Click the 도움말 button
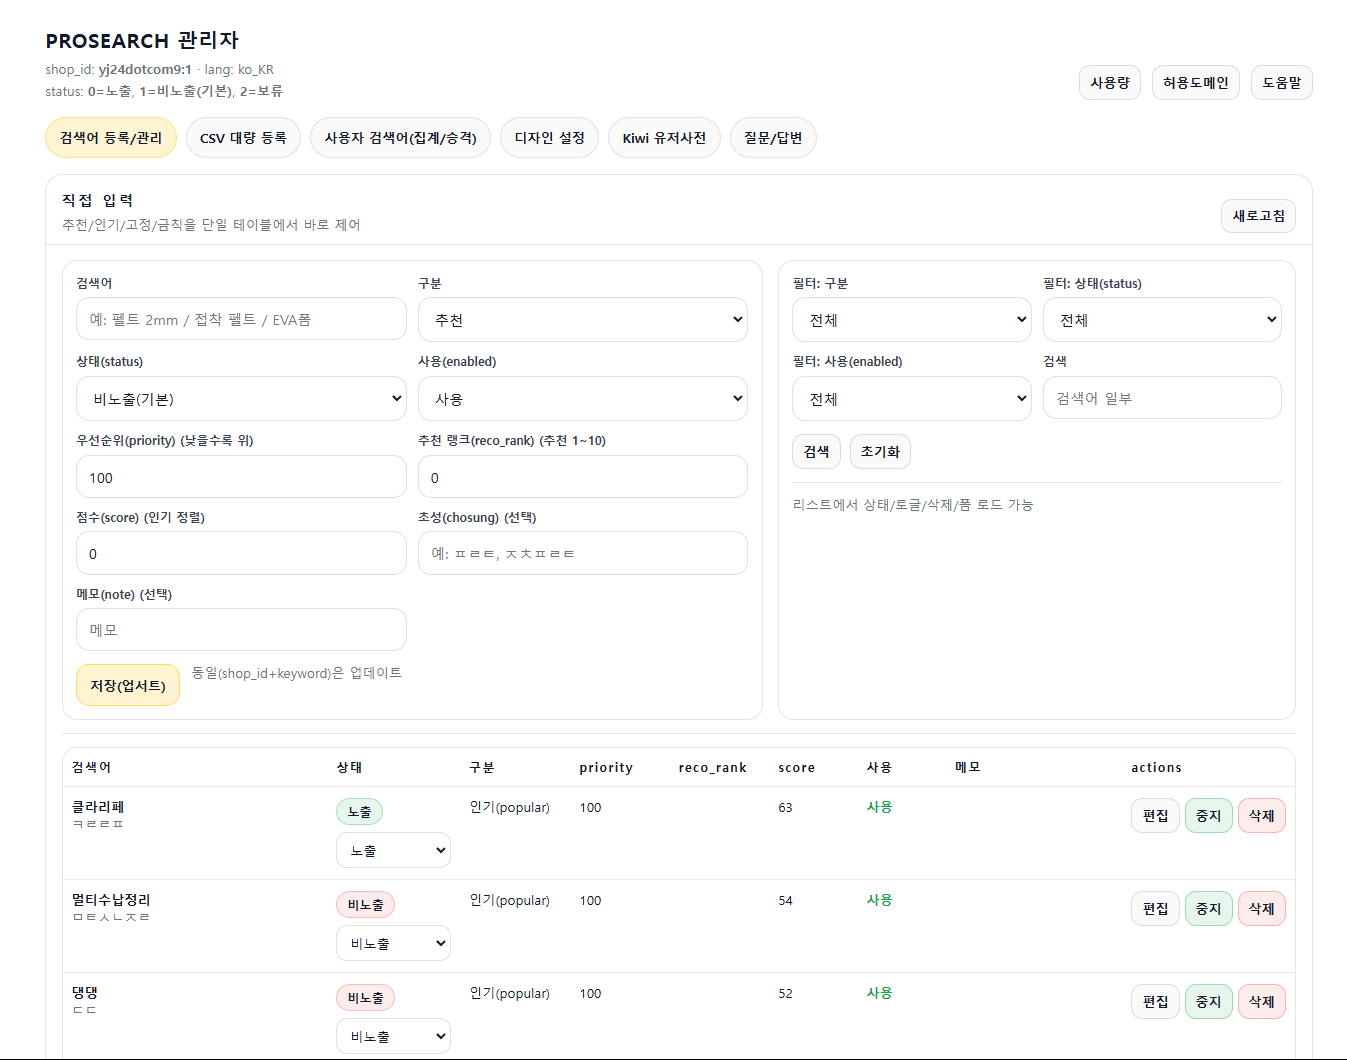The height and width of the screenshot is (1060, 1347). tap(1281, 82)
